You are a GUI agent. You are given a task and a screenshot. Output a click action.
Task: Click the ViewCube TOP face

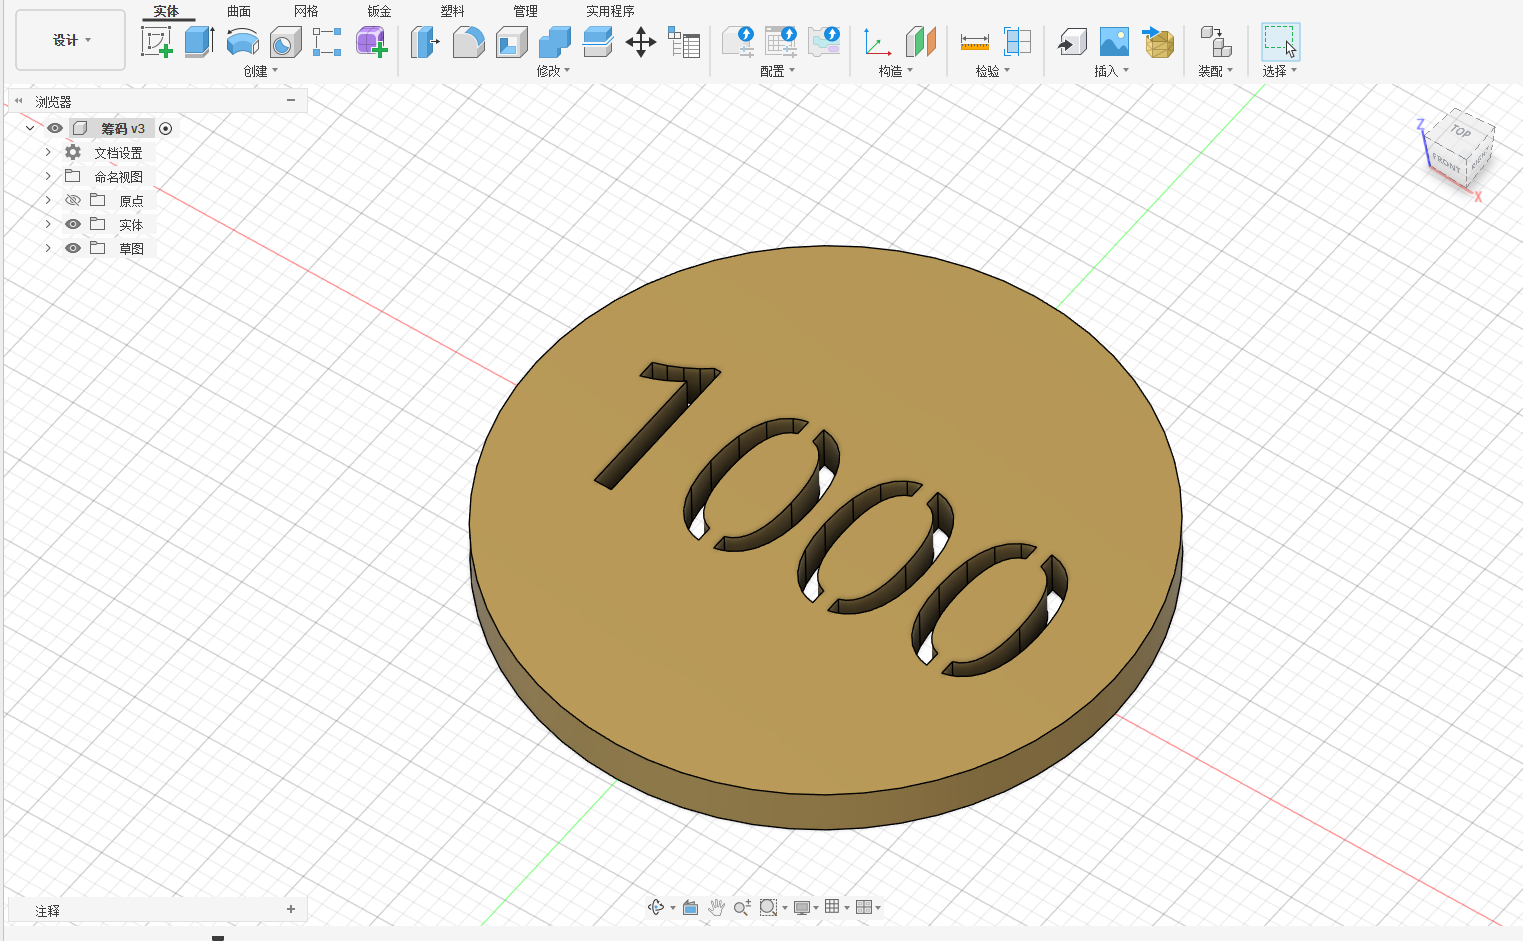(1462, 131)
